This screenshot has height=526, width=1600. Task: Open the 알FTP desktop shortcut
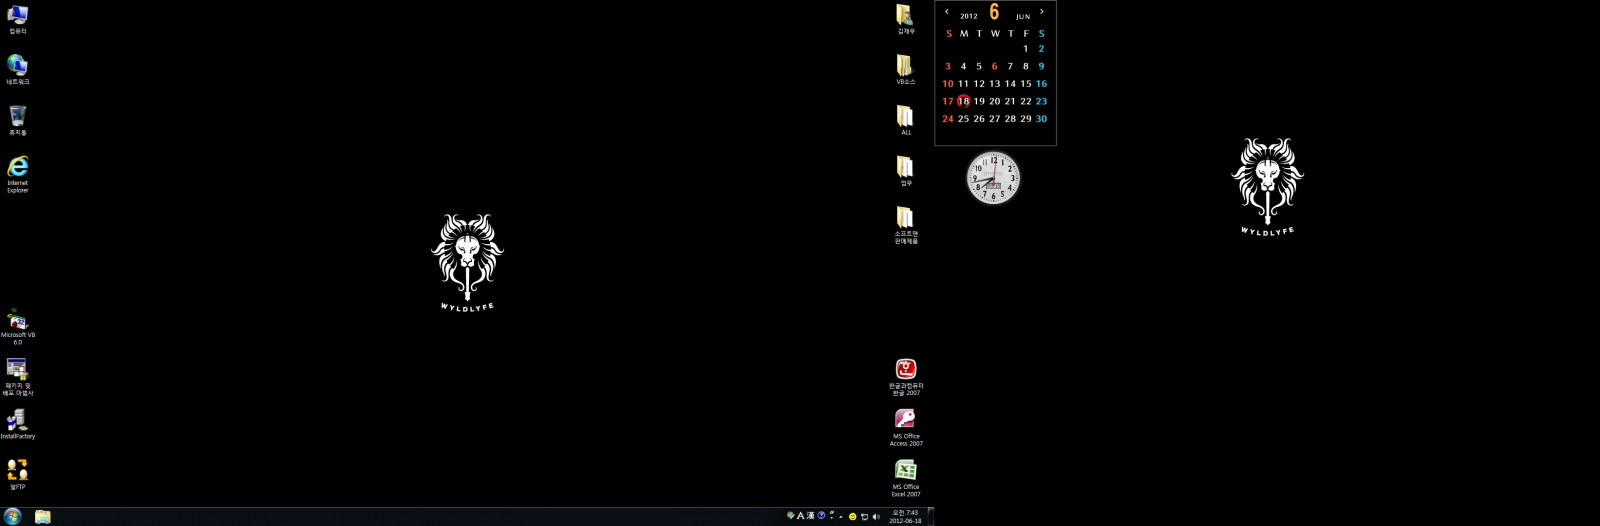pos(17,470)
